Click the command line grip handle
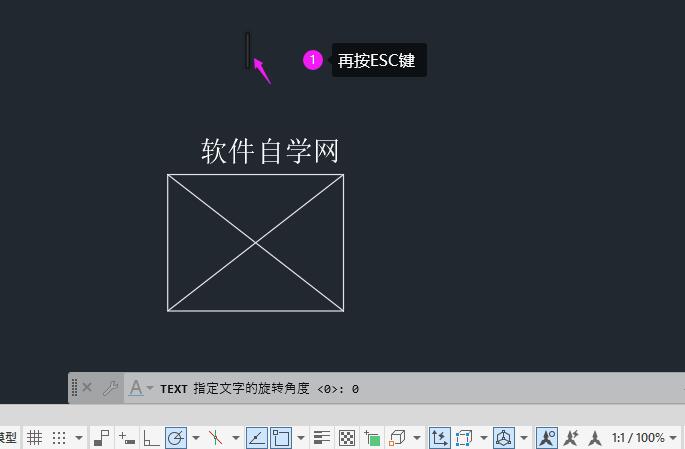Viewport: 685px width, 449px height. (x=74, y=387)
